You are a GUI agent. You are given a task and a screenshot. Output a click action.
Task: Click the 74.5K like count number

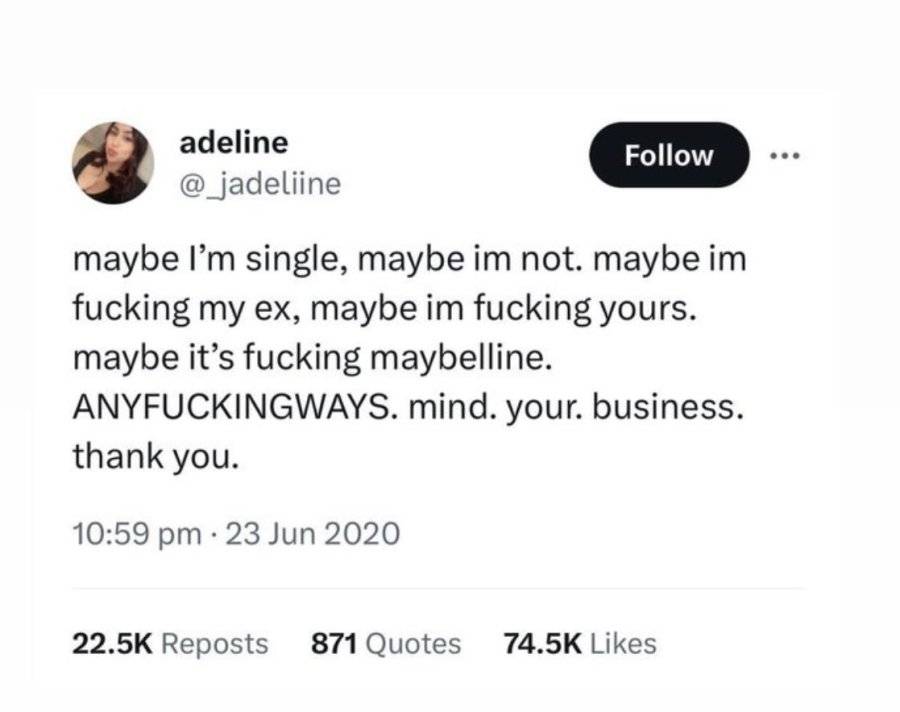click(x=542, y=643)
